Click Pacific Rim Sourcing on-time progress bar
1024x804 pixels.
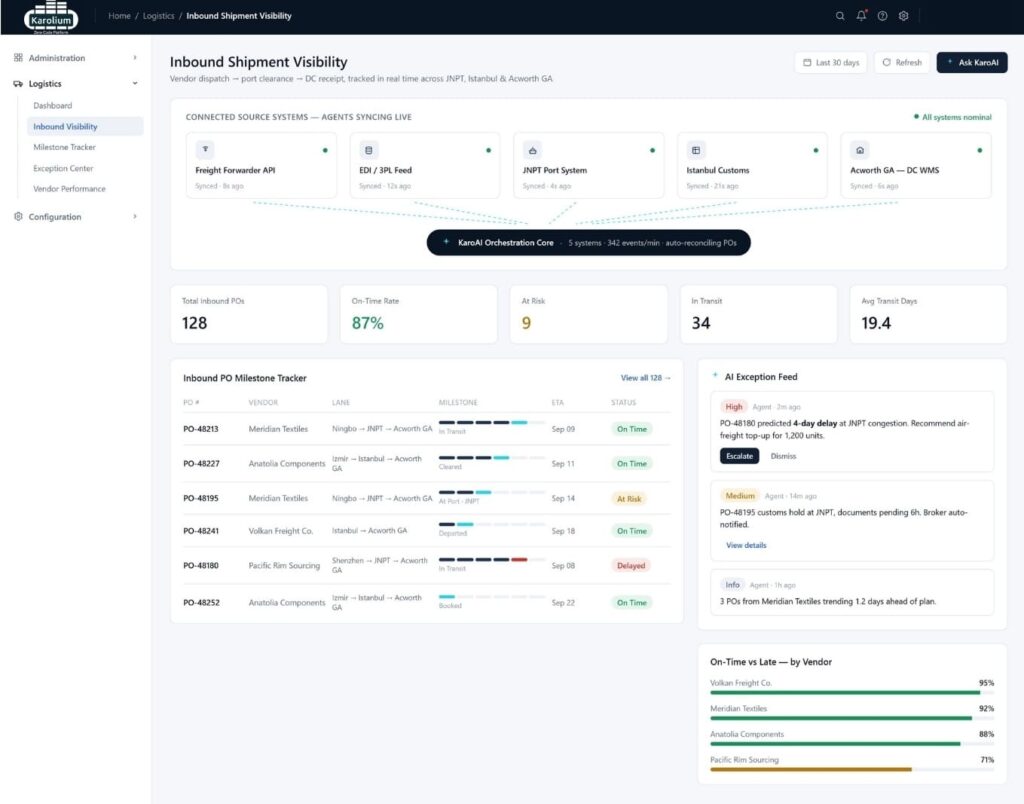[852, 769]
